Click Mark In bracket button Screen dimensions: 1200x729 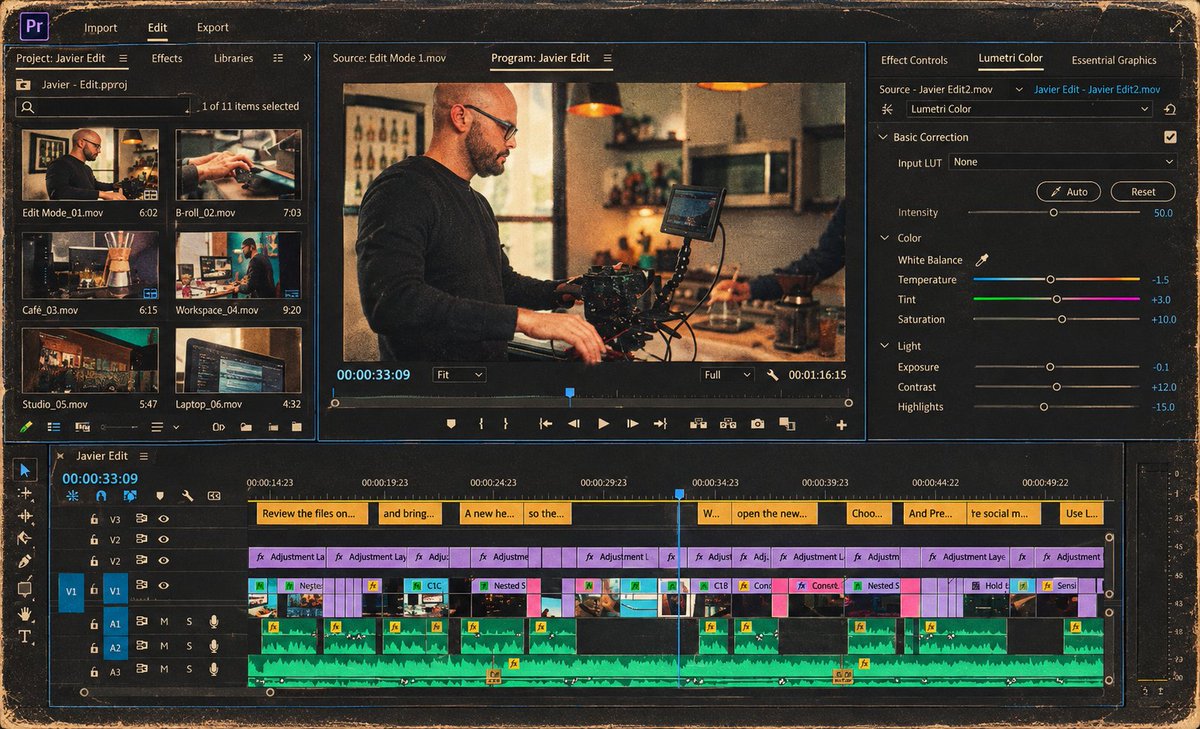pos(482,424)
